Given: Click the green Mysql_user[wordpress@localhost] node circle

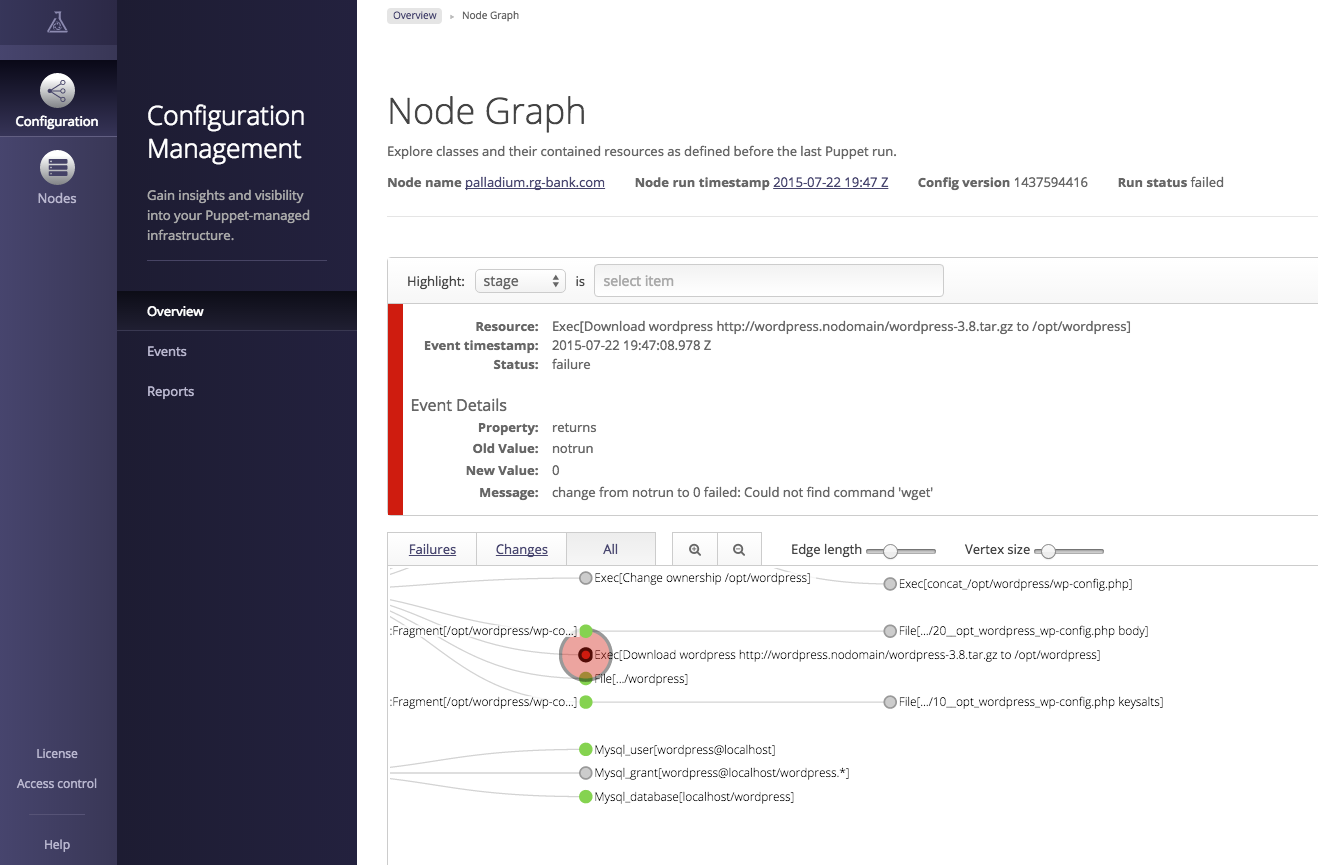Looking at the screenshot, I should click(585, 748).
